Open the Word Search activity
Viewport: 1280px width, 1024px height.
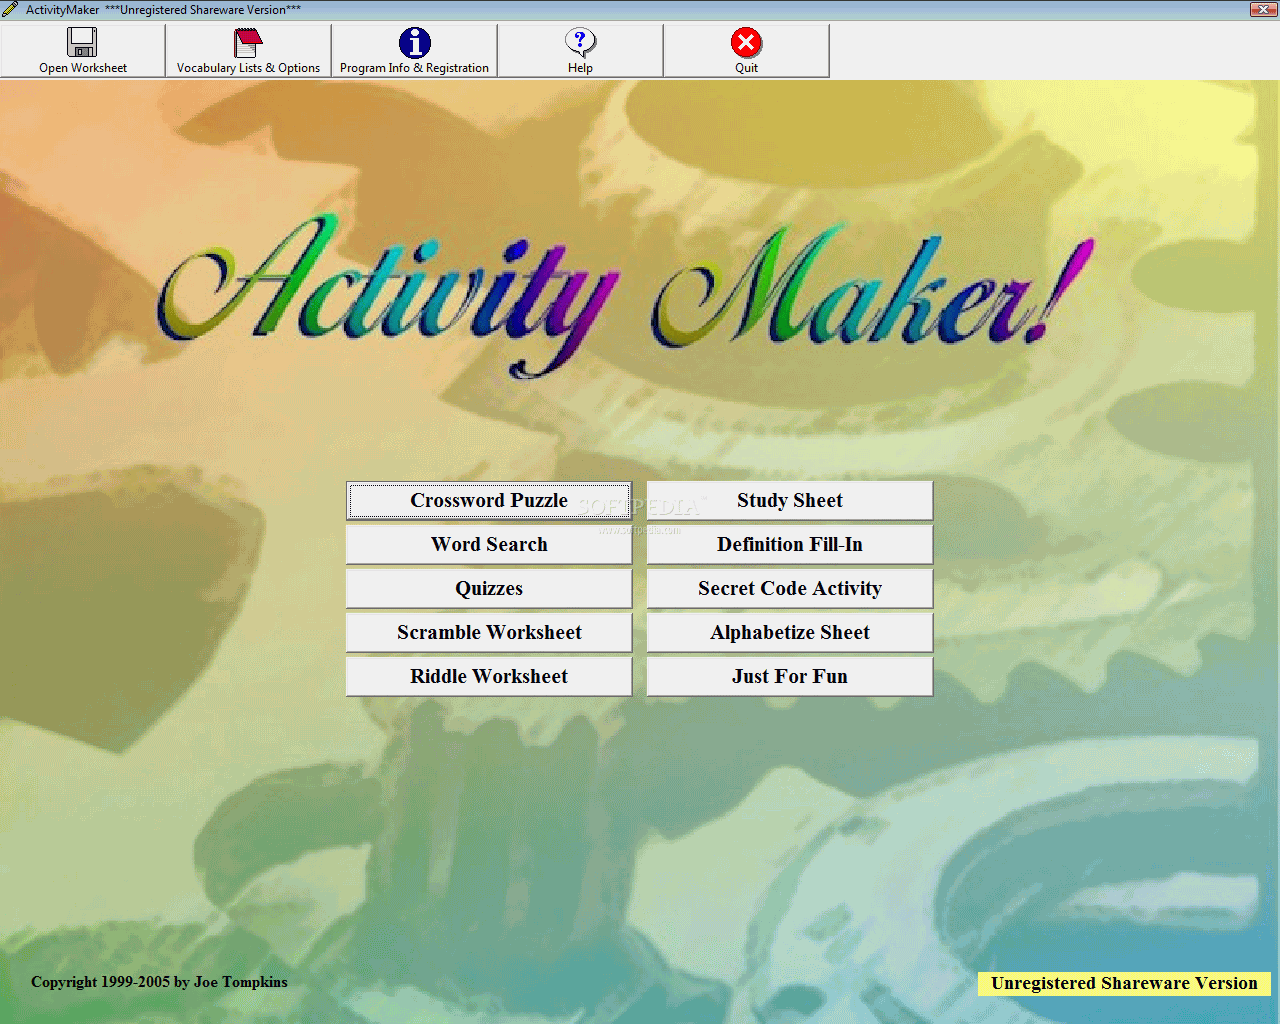pos(489,545)
